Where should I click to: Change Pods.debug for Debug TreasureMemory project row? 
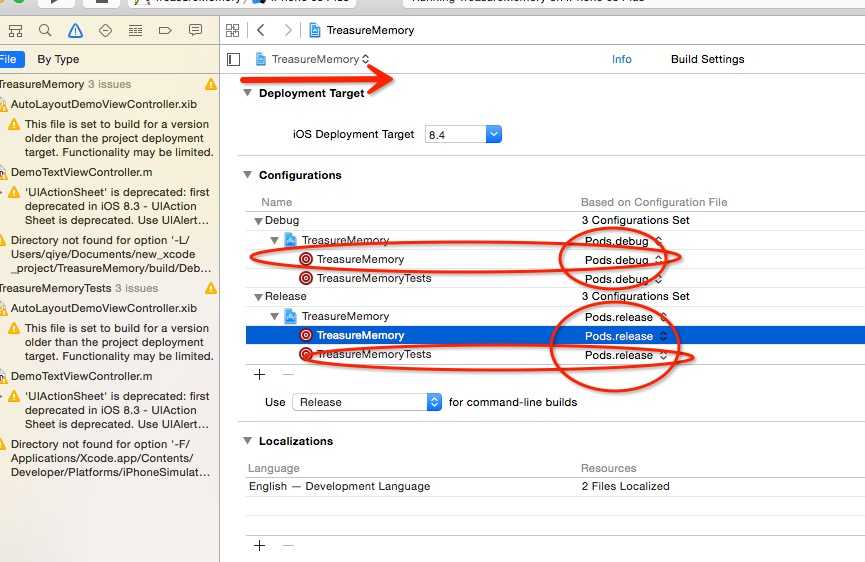(623, 241)
